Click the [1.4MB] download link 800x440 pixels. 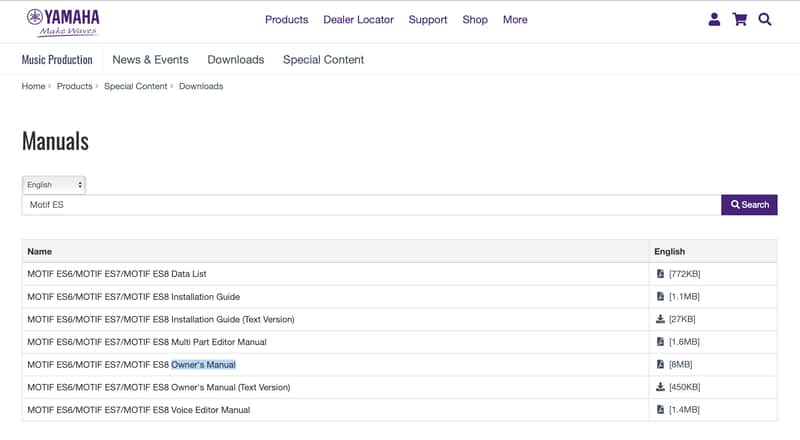pos(684,409)
